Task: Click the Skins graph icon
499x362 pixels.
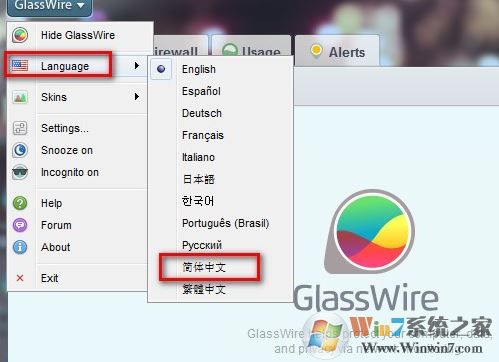Action: tap(20, 97)
